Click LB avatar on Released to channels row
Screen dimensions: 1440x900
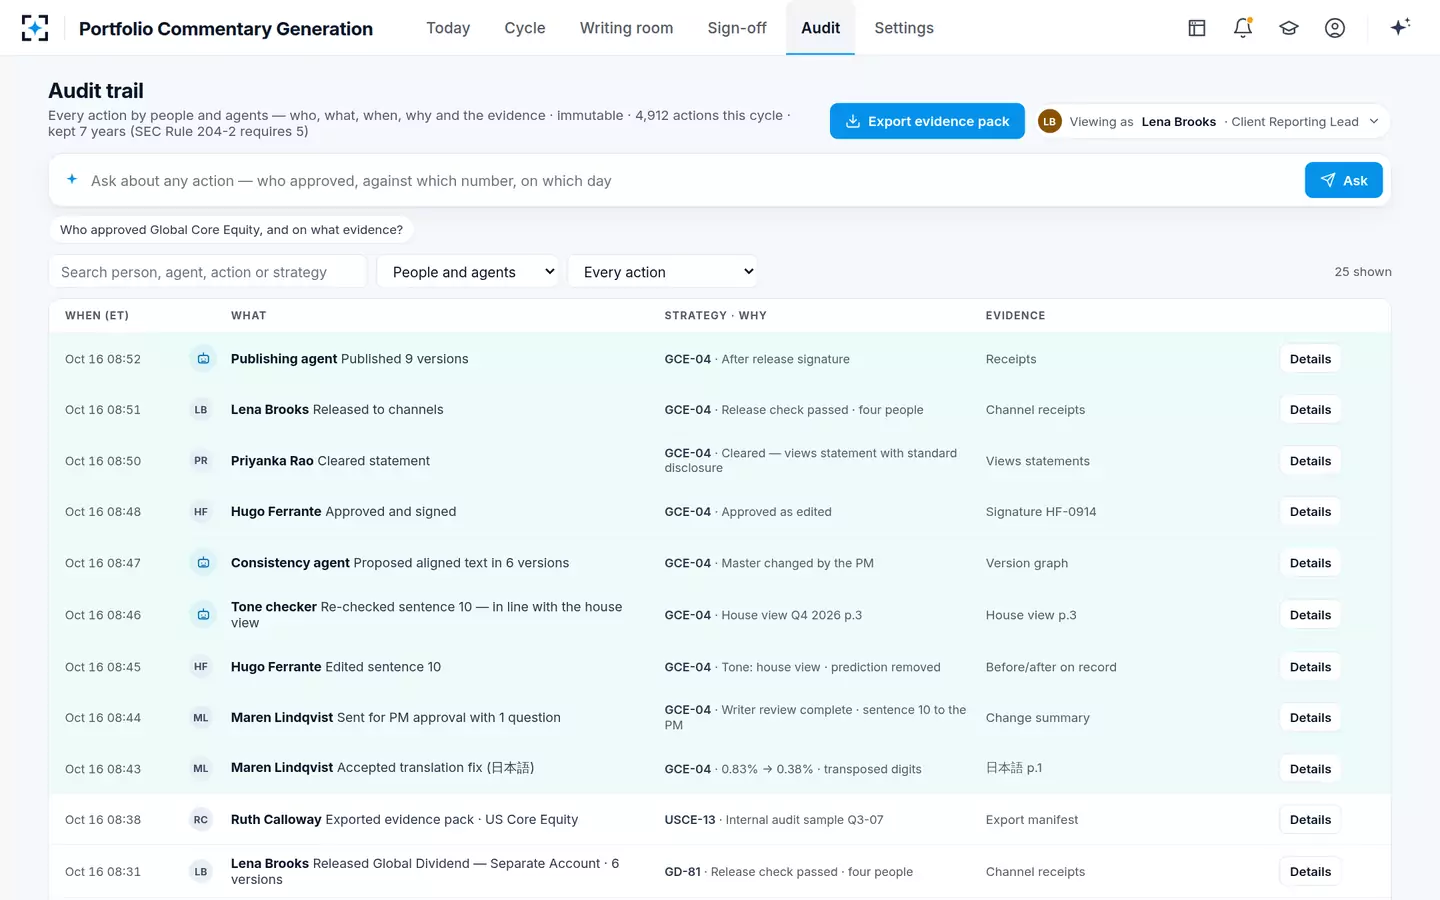[x=201, y=410]
